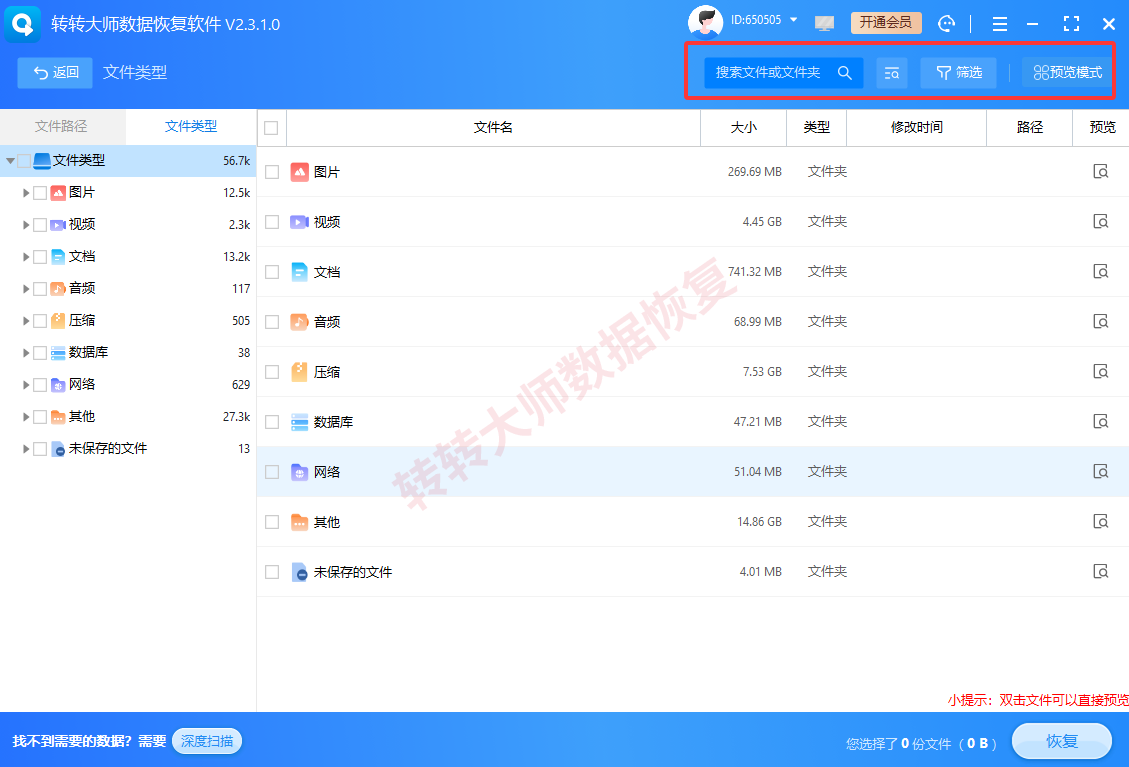
Task: Sort by the 修改时间 column header
Action: [916, 128]
